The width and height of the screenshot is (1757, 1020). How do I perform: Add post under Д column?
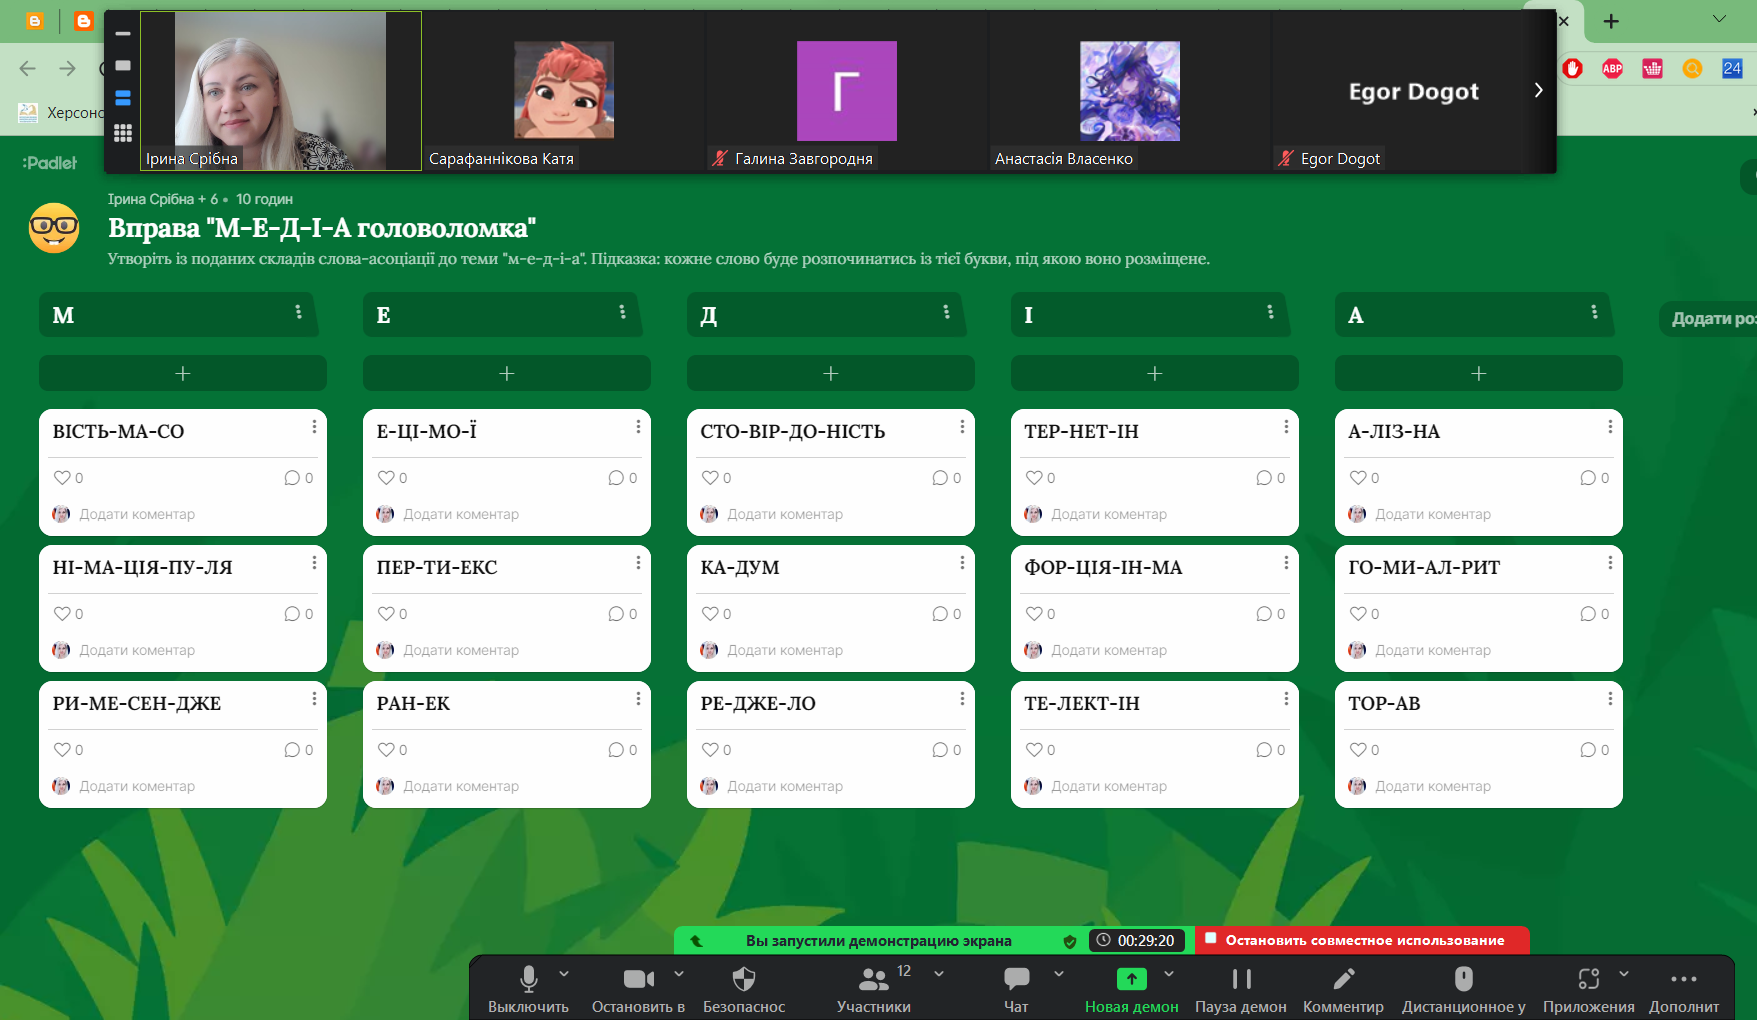tap(831, 373)
